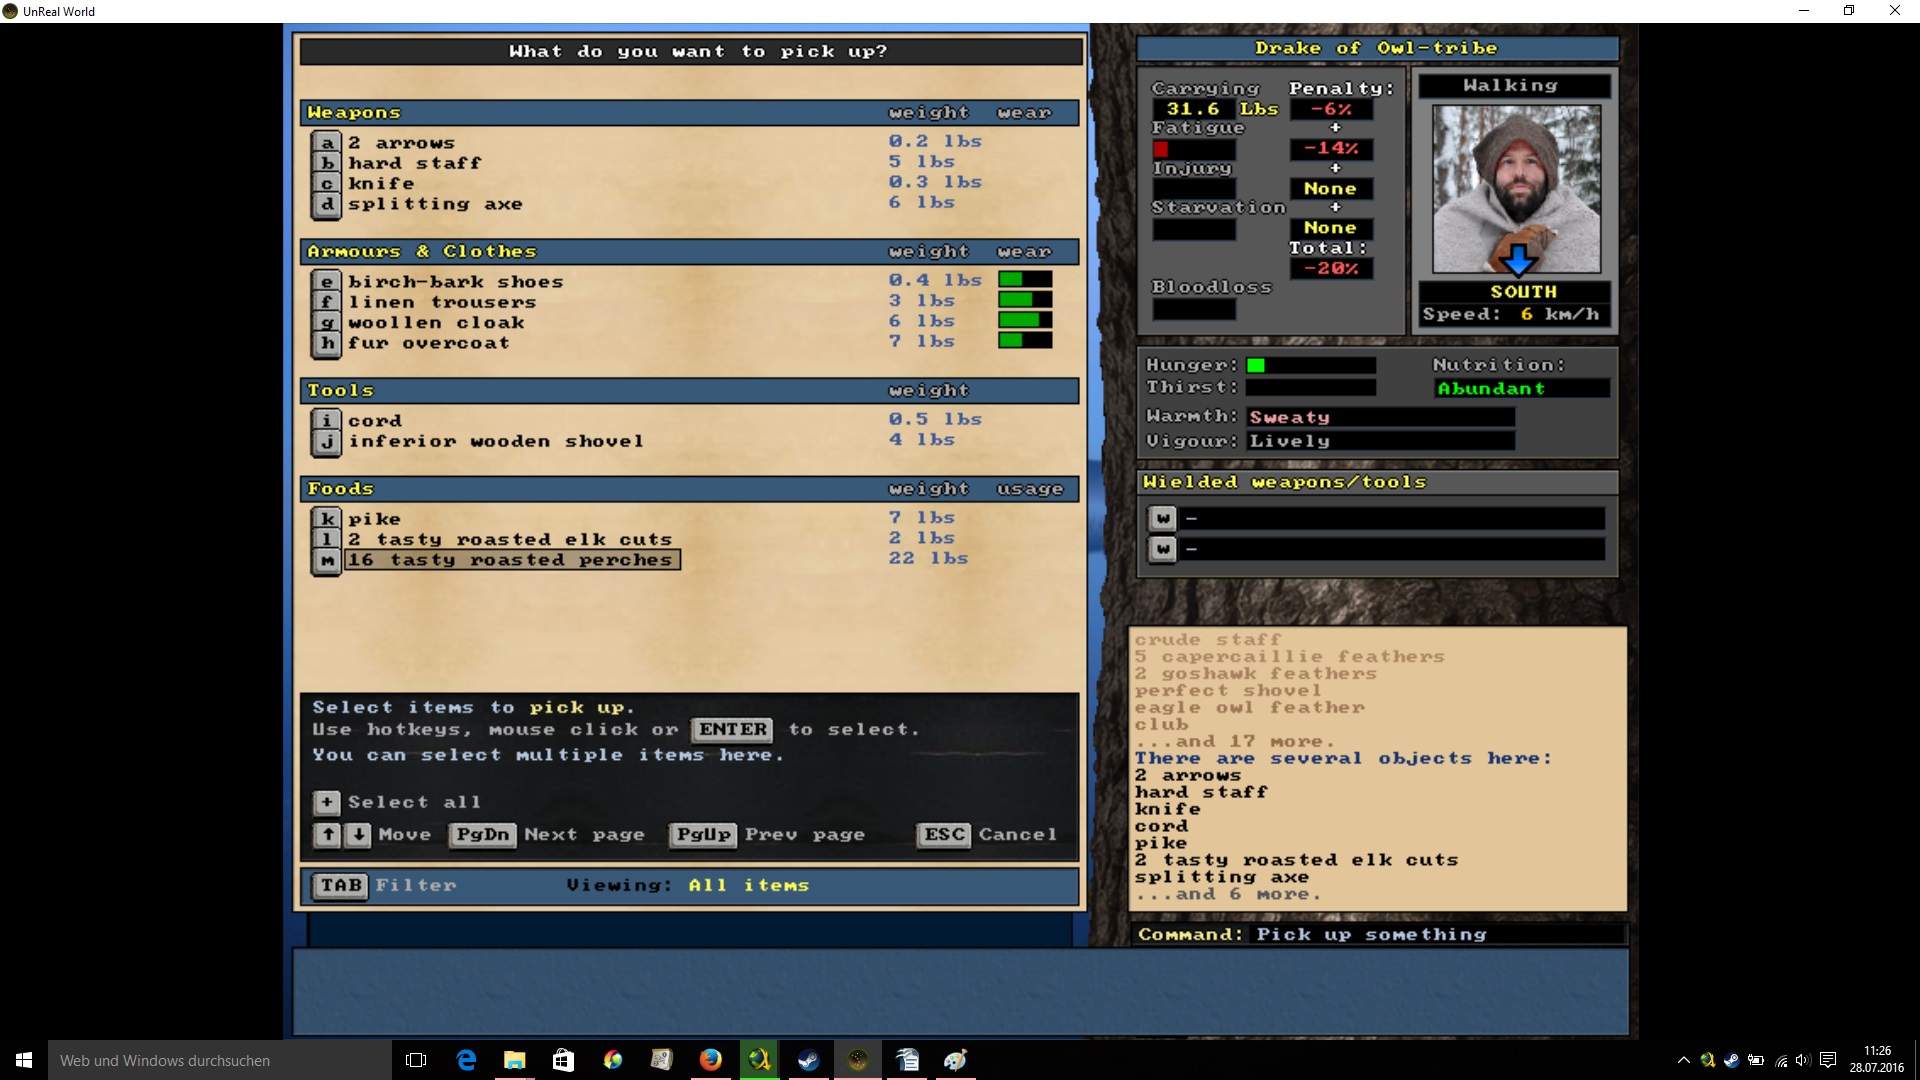Image resolution: width=1920 pixels, height=1080 pixels.
Task: Click the plus icon for Select all
Action: point(326,802)
